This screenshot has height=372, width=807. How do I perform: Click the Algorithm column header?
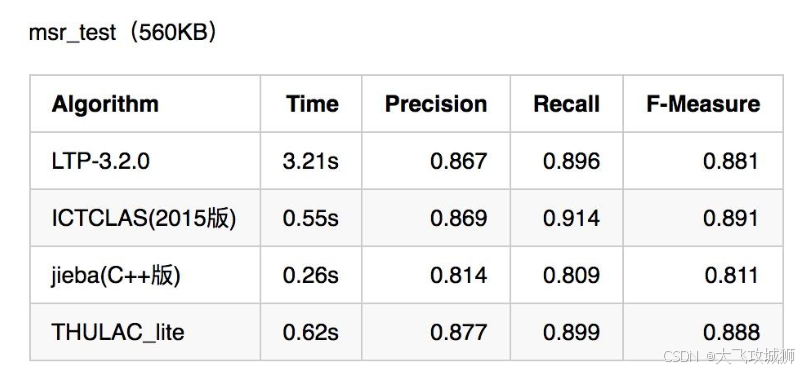(105, 104)
